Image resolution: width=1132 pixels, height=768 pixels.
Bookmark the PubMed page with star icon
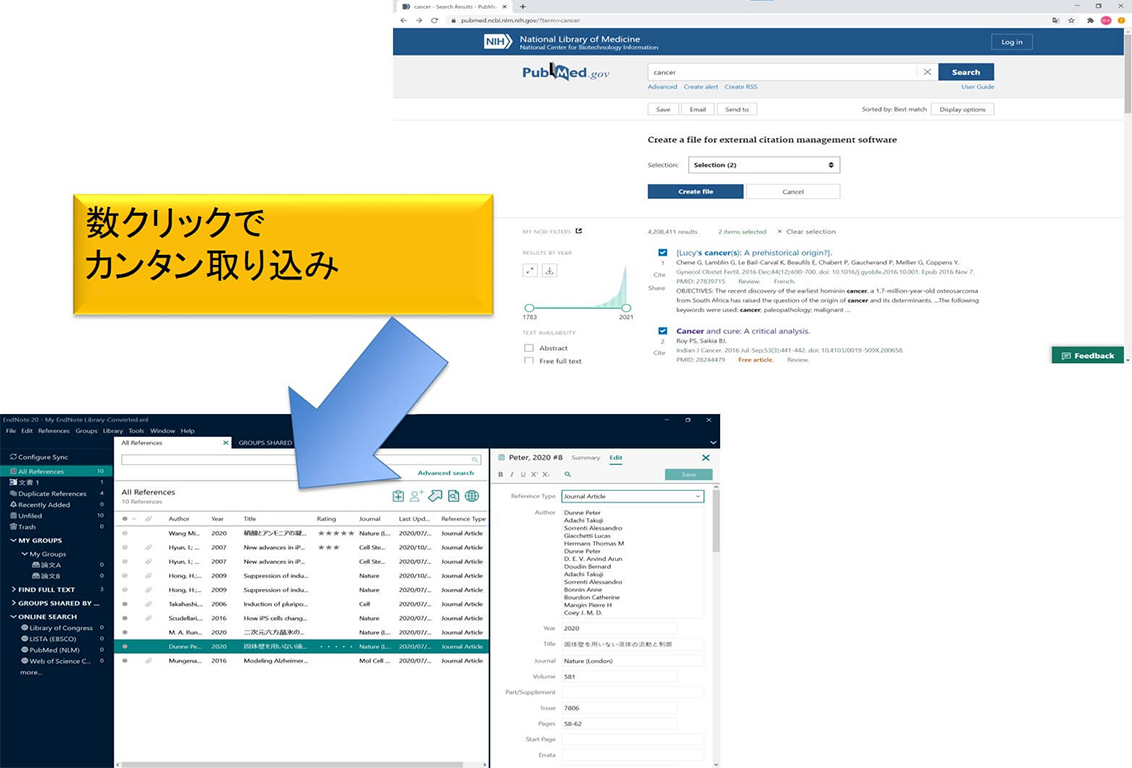[1071, 20]
